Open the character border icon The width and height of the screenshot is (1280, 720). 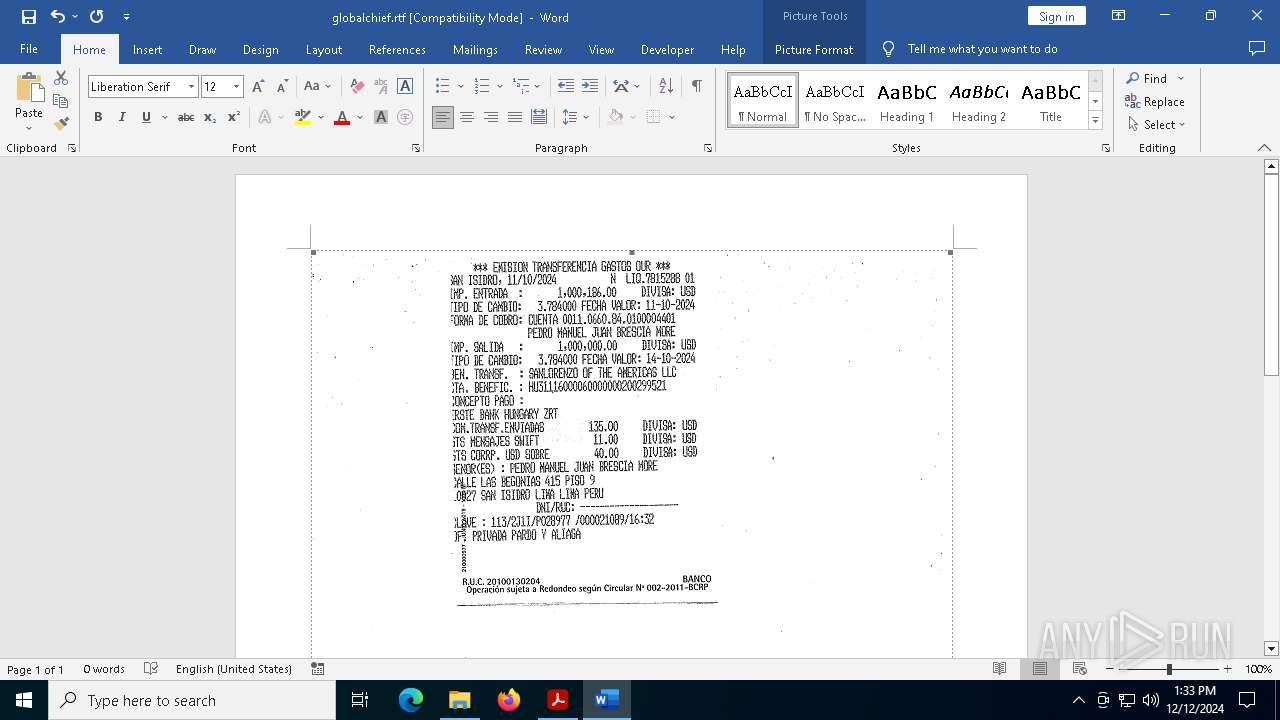(x=405, y=87)
